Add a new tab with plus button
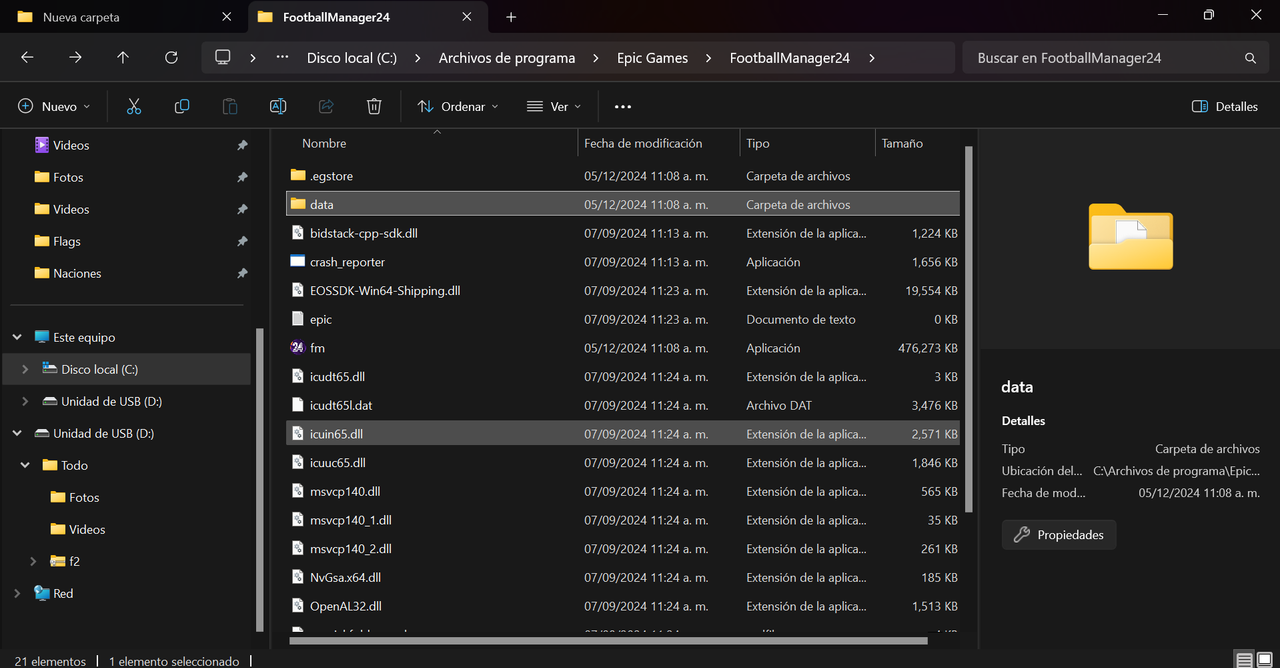1280x668 pixels. tap(511, 17)
